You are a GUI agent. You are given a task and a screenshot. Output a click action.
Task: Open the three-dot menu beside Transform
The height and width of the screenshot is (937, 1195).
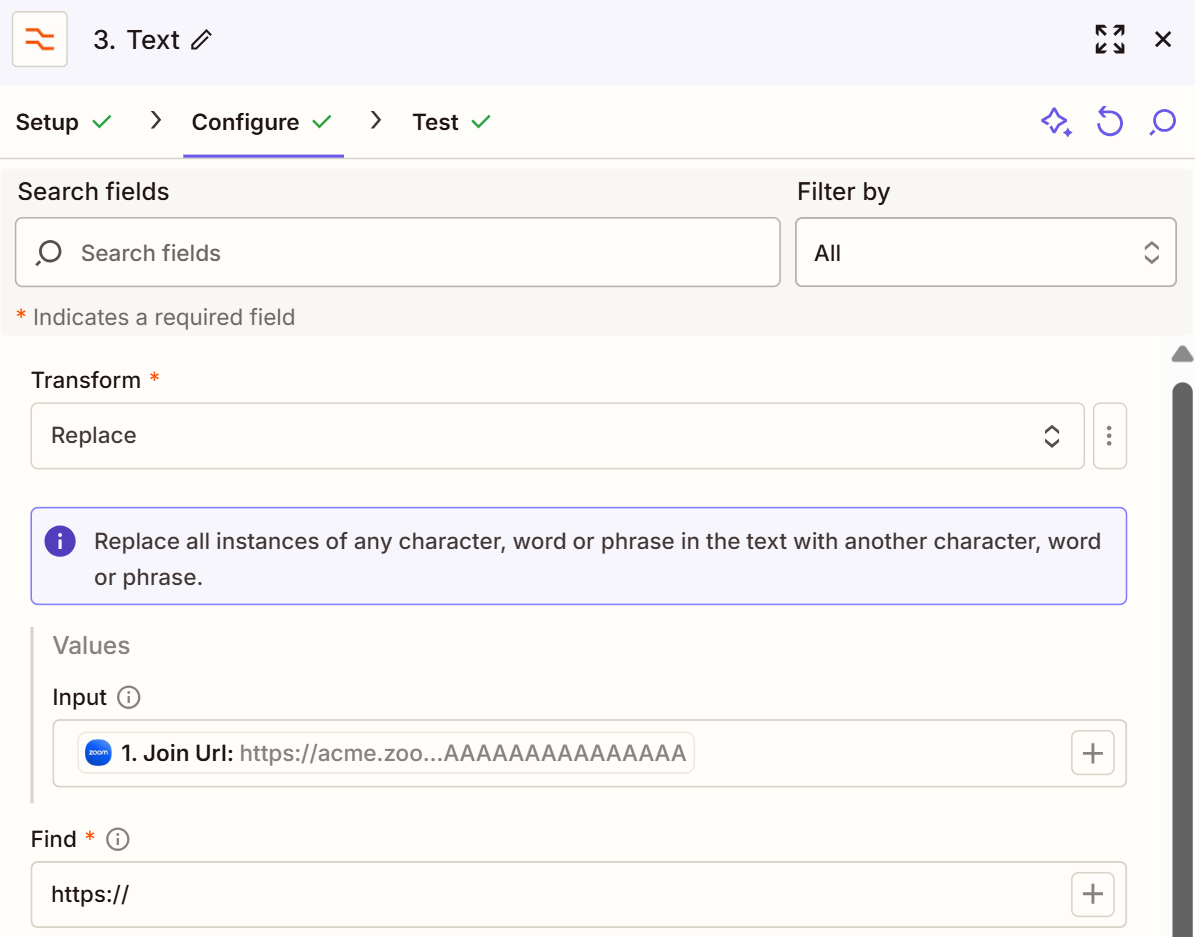click(x=1109, y=436)
